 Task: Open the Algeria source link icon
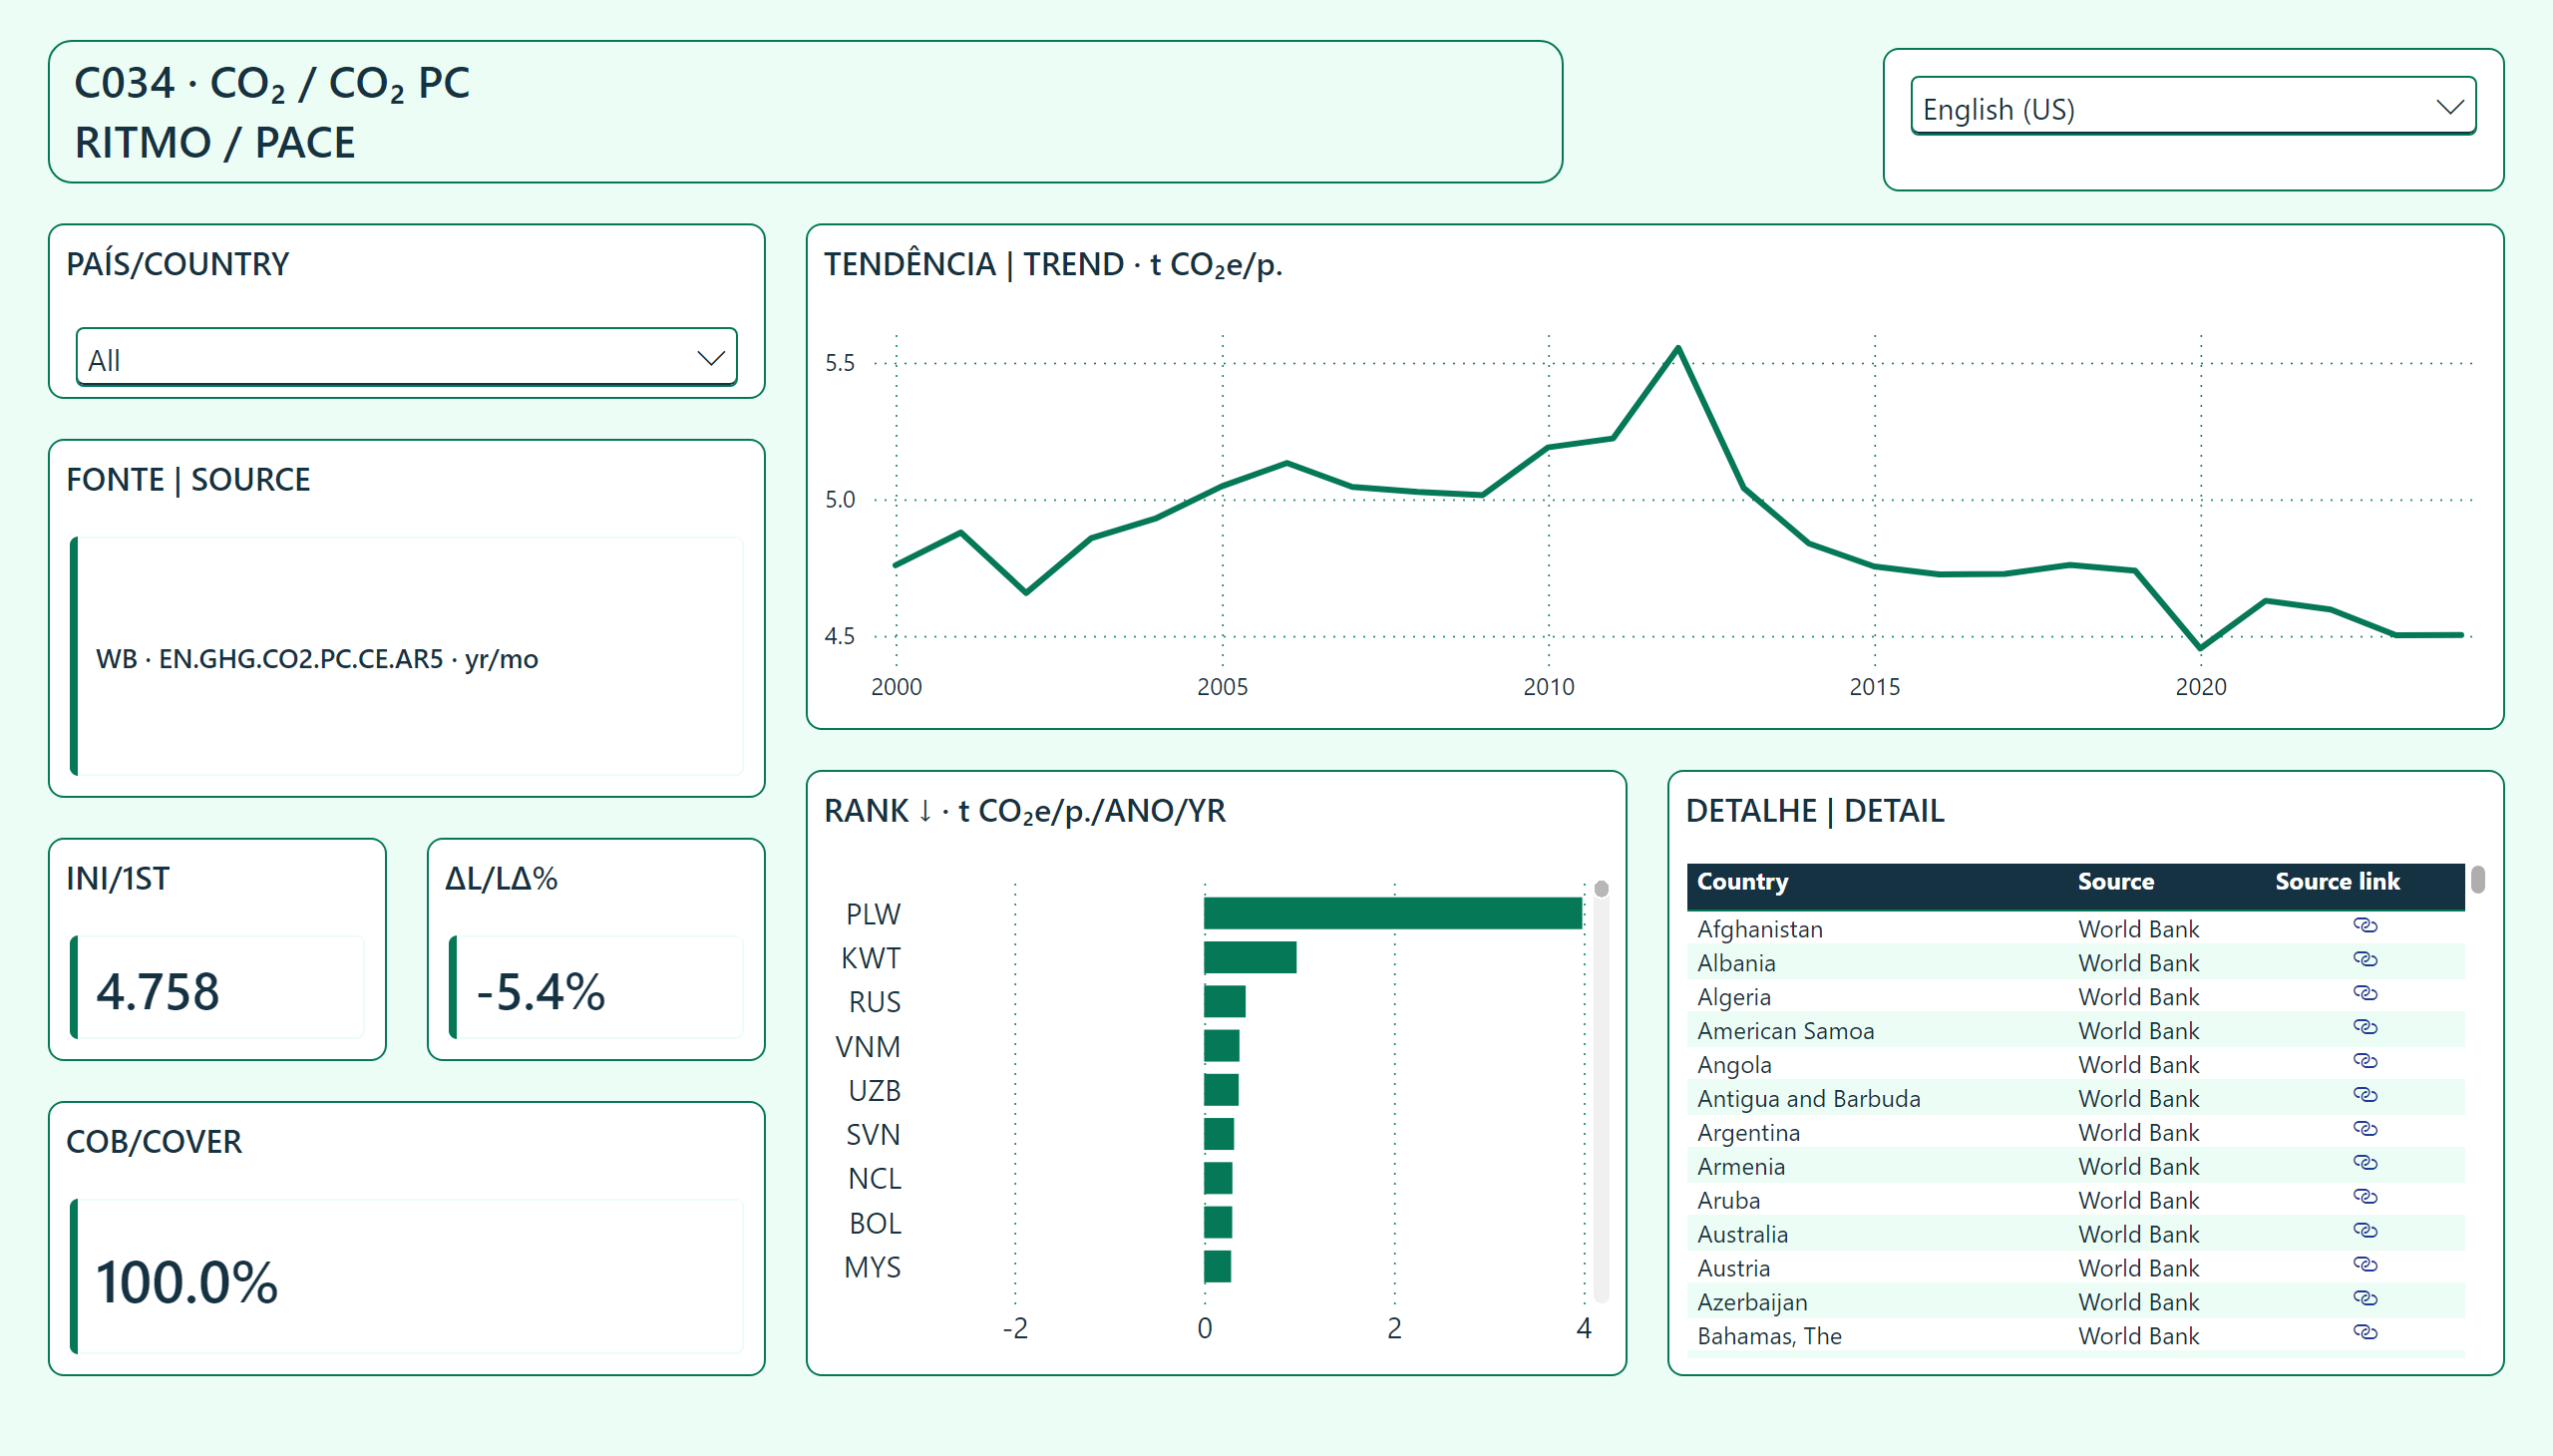click(x=2364, y=994)
